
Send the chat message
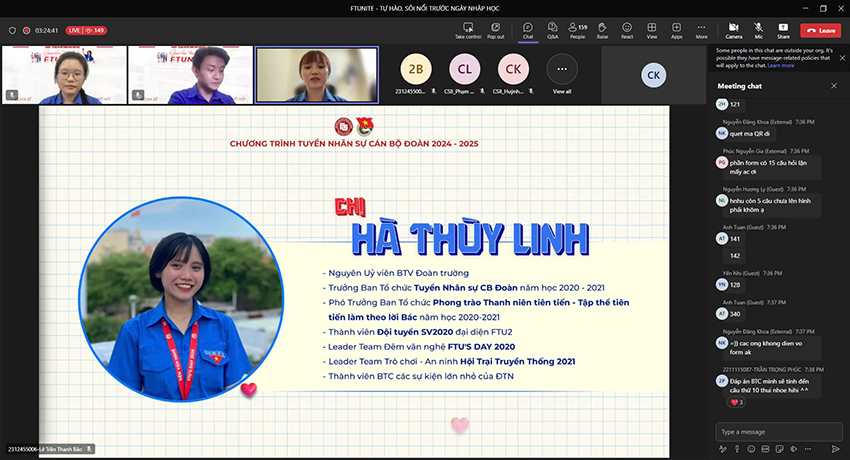point(835,449)
